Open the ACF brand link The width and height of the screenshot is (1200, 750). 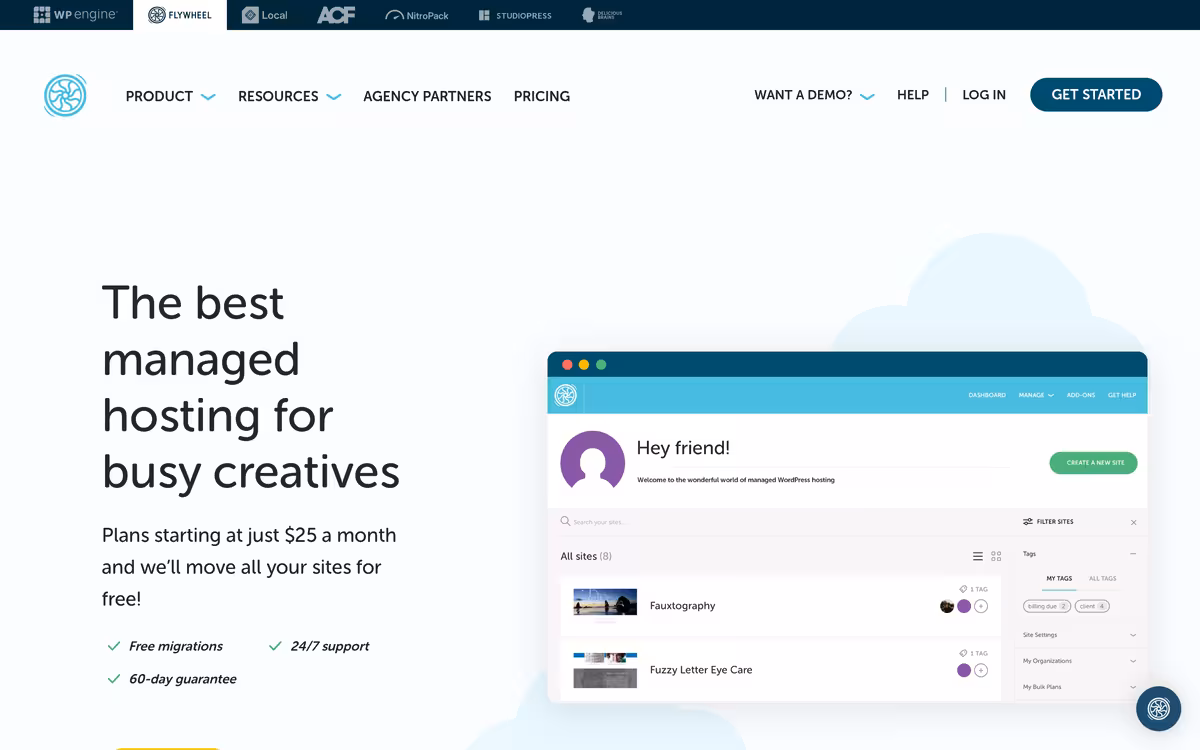tap(336, 15)
